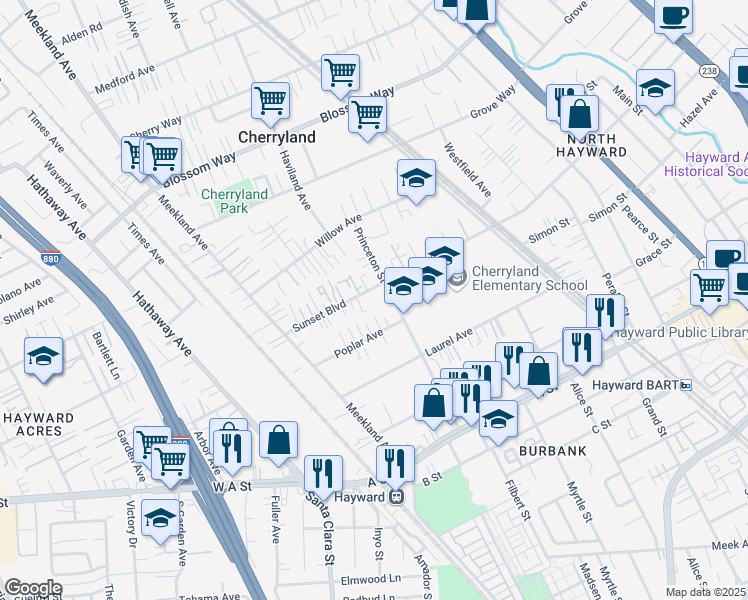Click the Sunset Blvd street label
Image resolution: width=748 pixels, height=600 pixels.
319,317
